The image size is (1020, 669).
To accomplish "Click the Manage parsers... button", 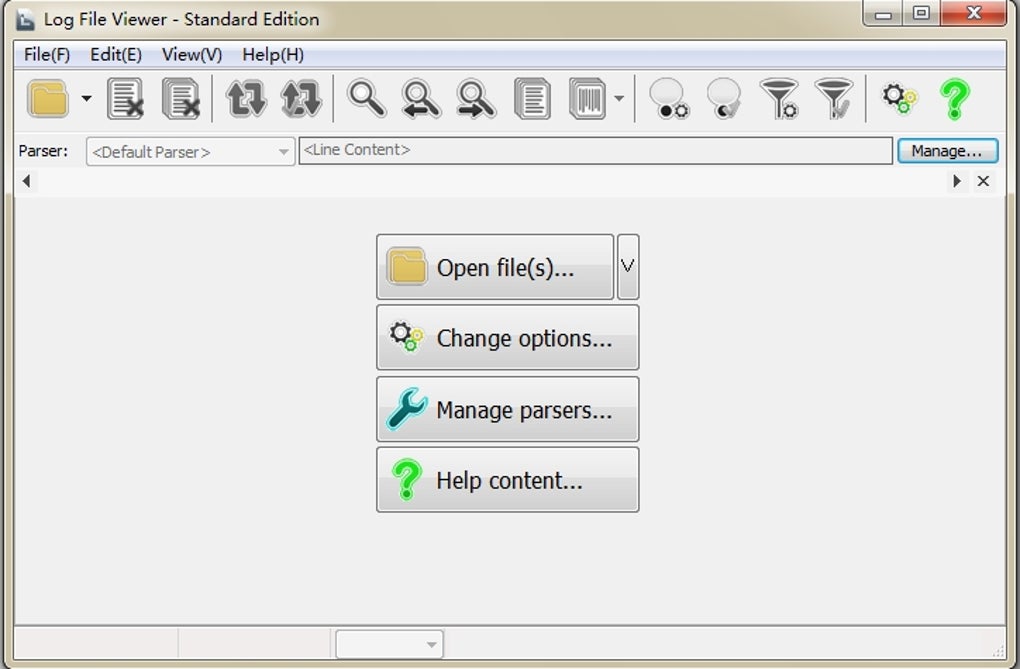I will click(x=507, y=409).
